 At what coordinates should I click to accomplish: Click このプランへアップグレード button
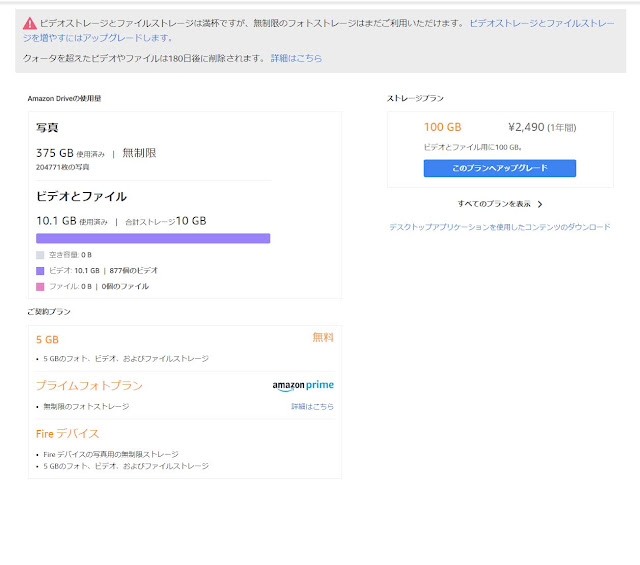[500, 168]
